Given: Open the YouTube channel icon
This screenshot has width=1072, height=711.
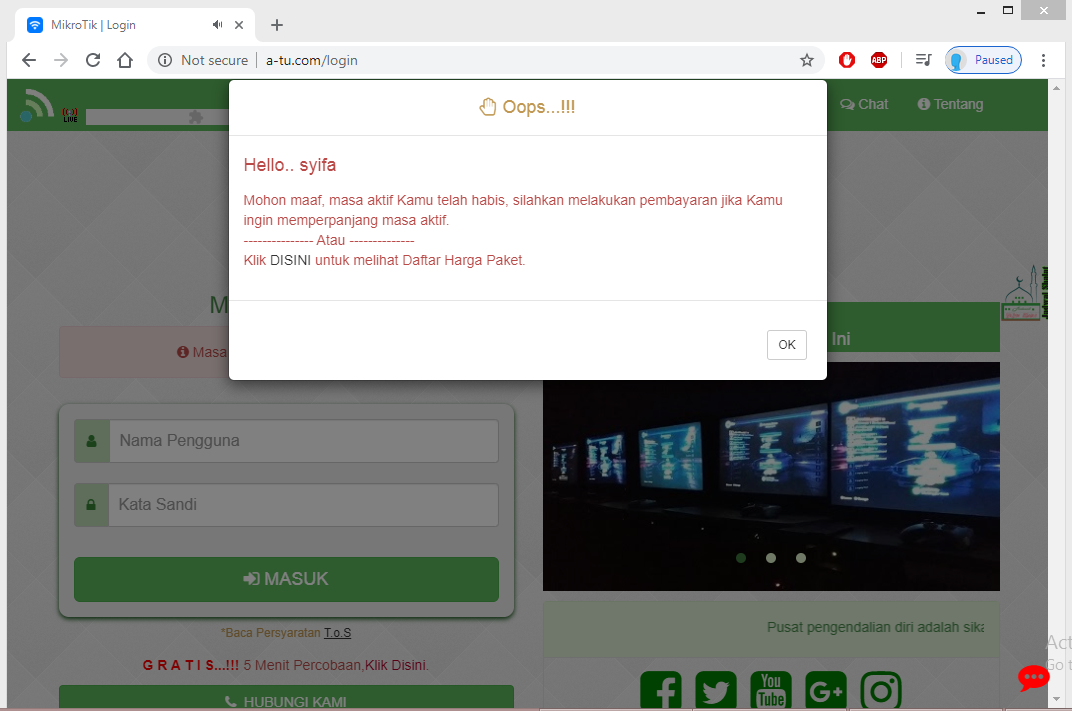Looking at the screenshot, I should pos(770,690).
